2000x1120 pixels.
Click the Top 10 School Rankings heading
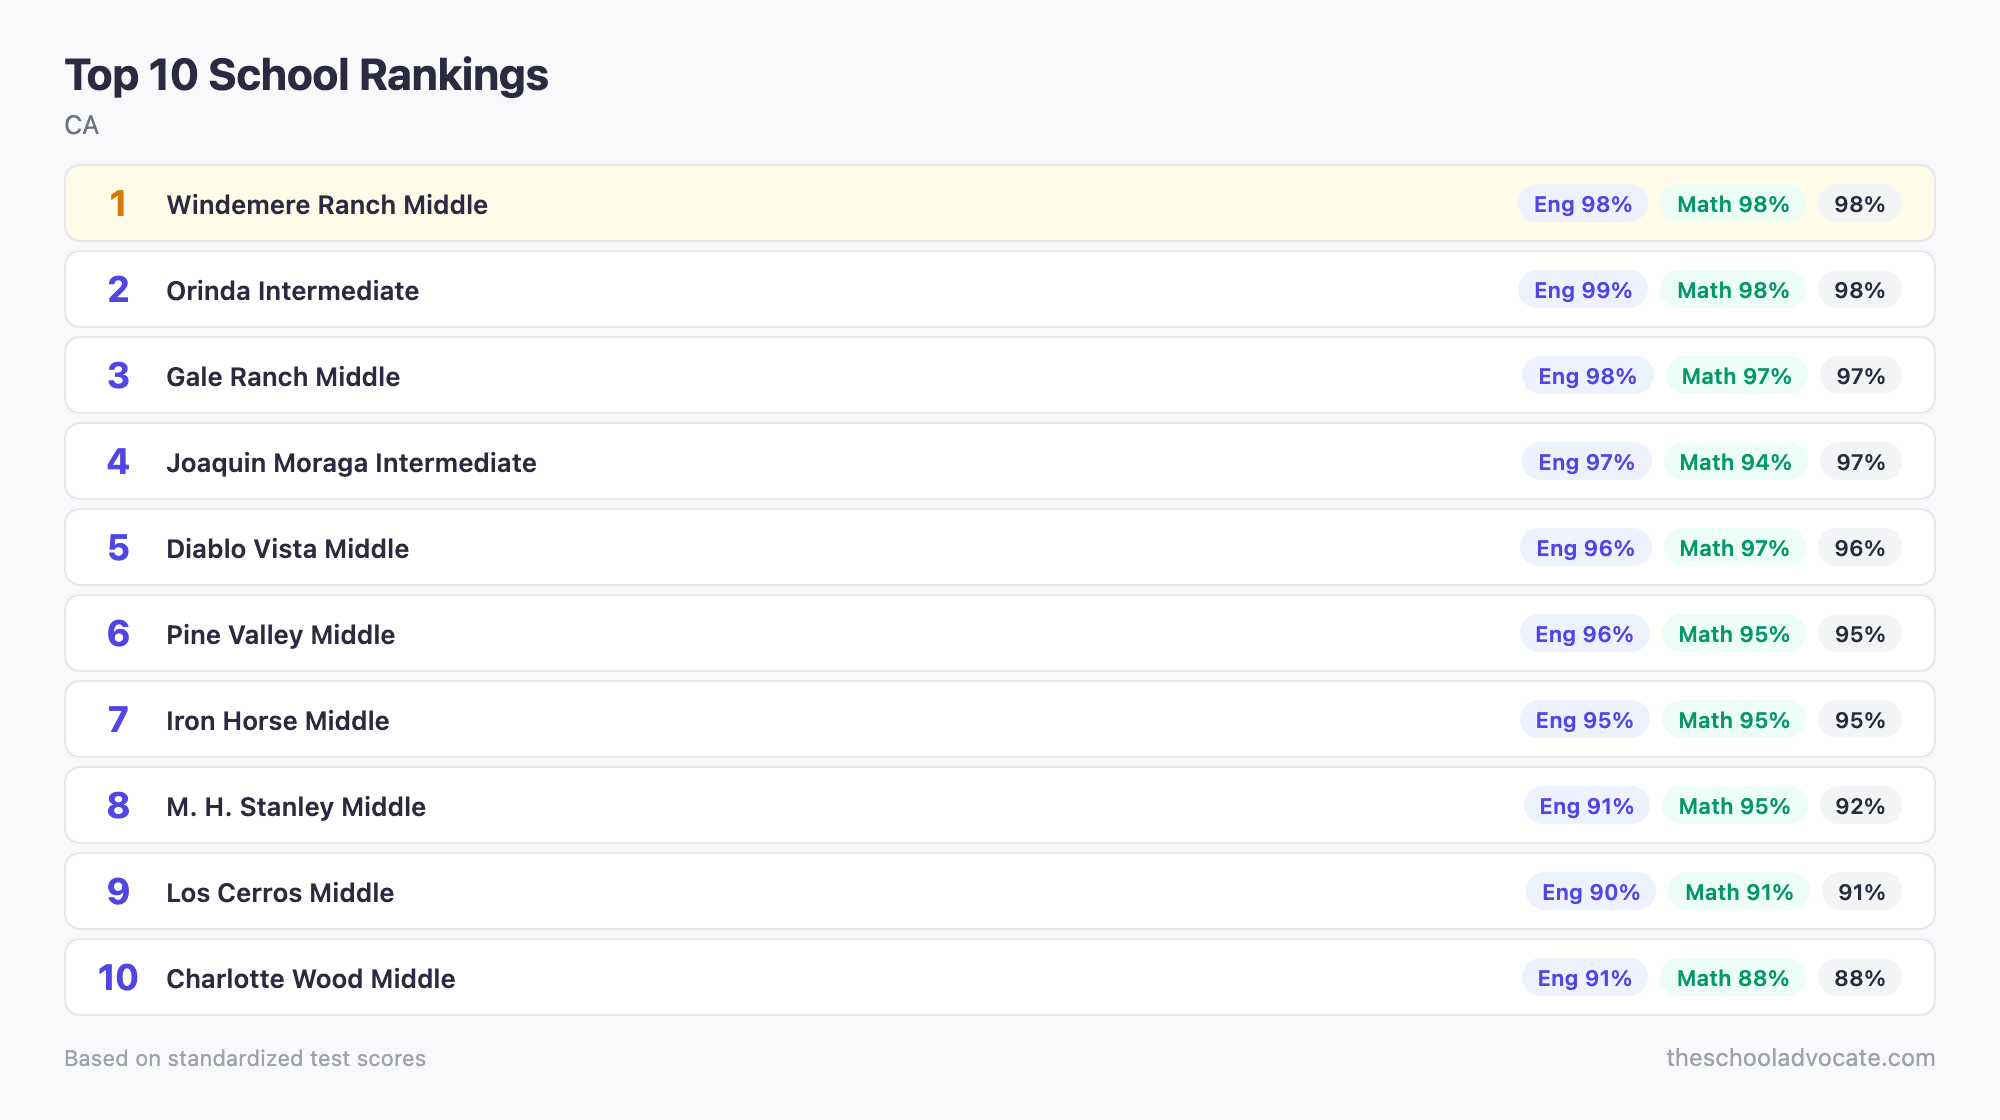click(306, 74)
